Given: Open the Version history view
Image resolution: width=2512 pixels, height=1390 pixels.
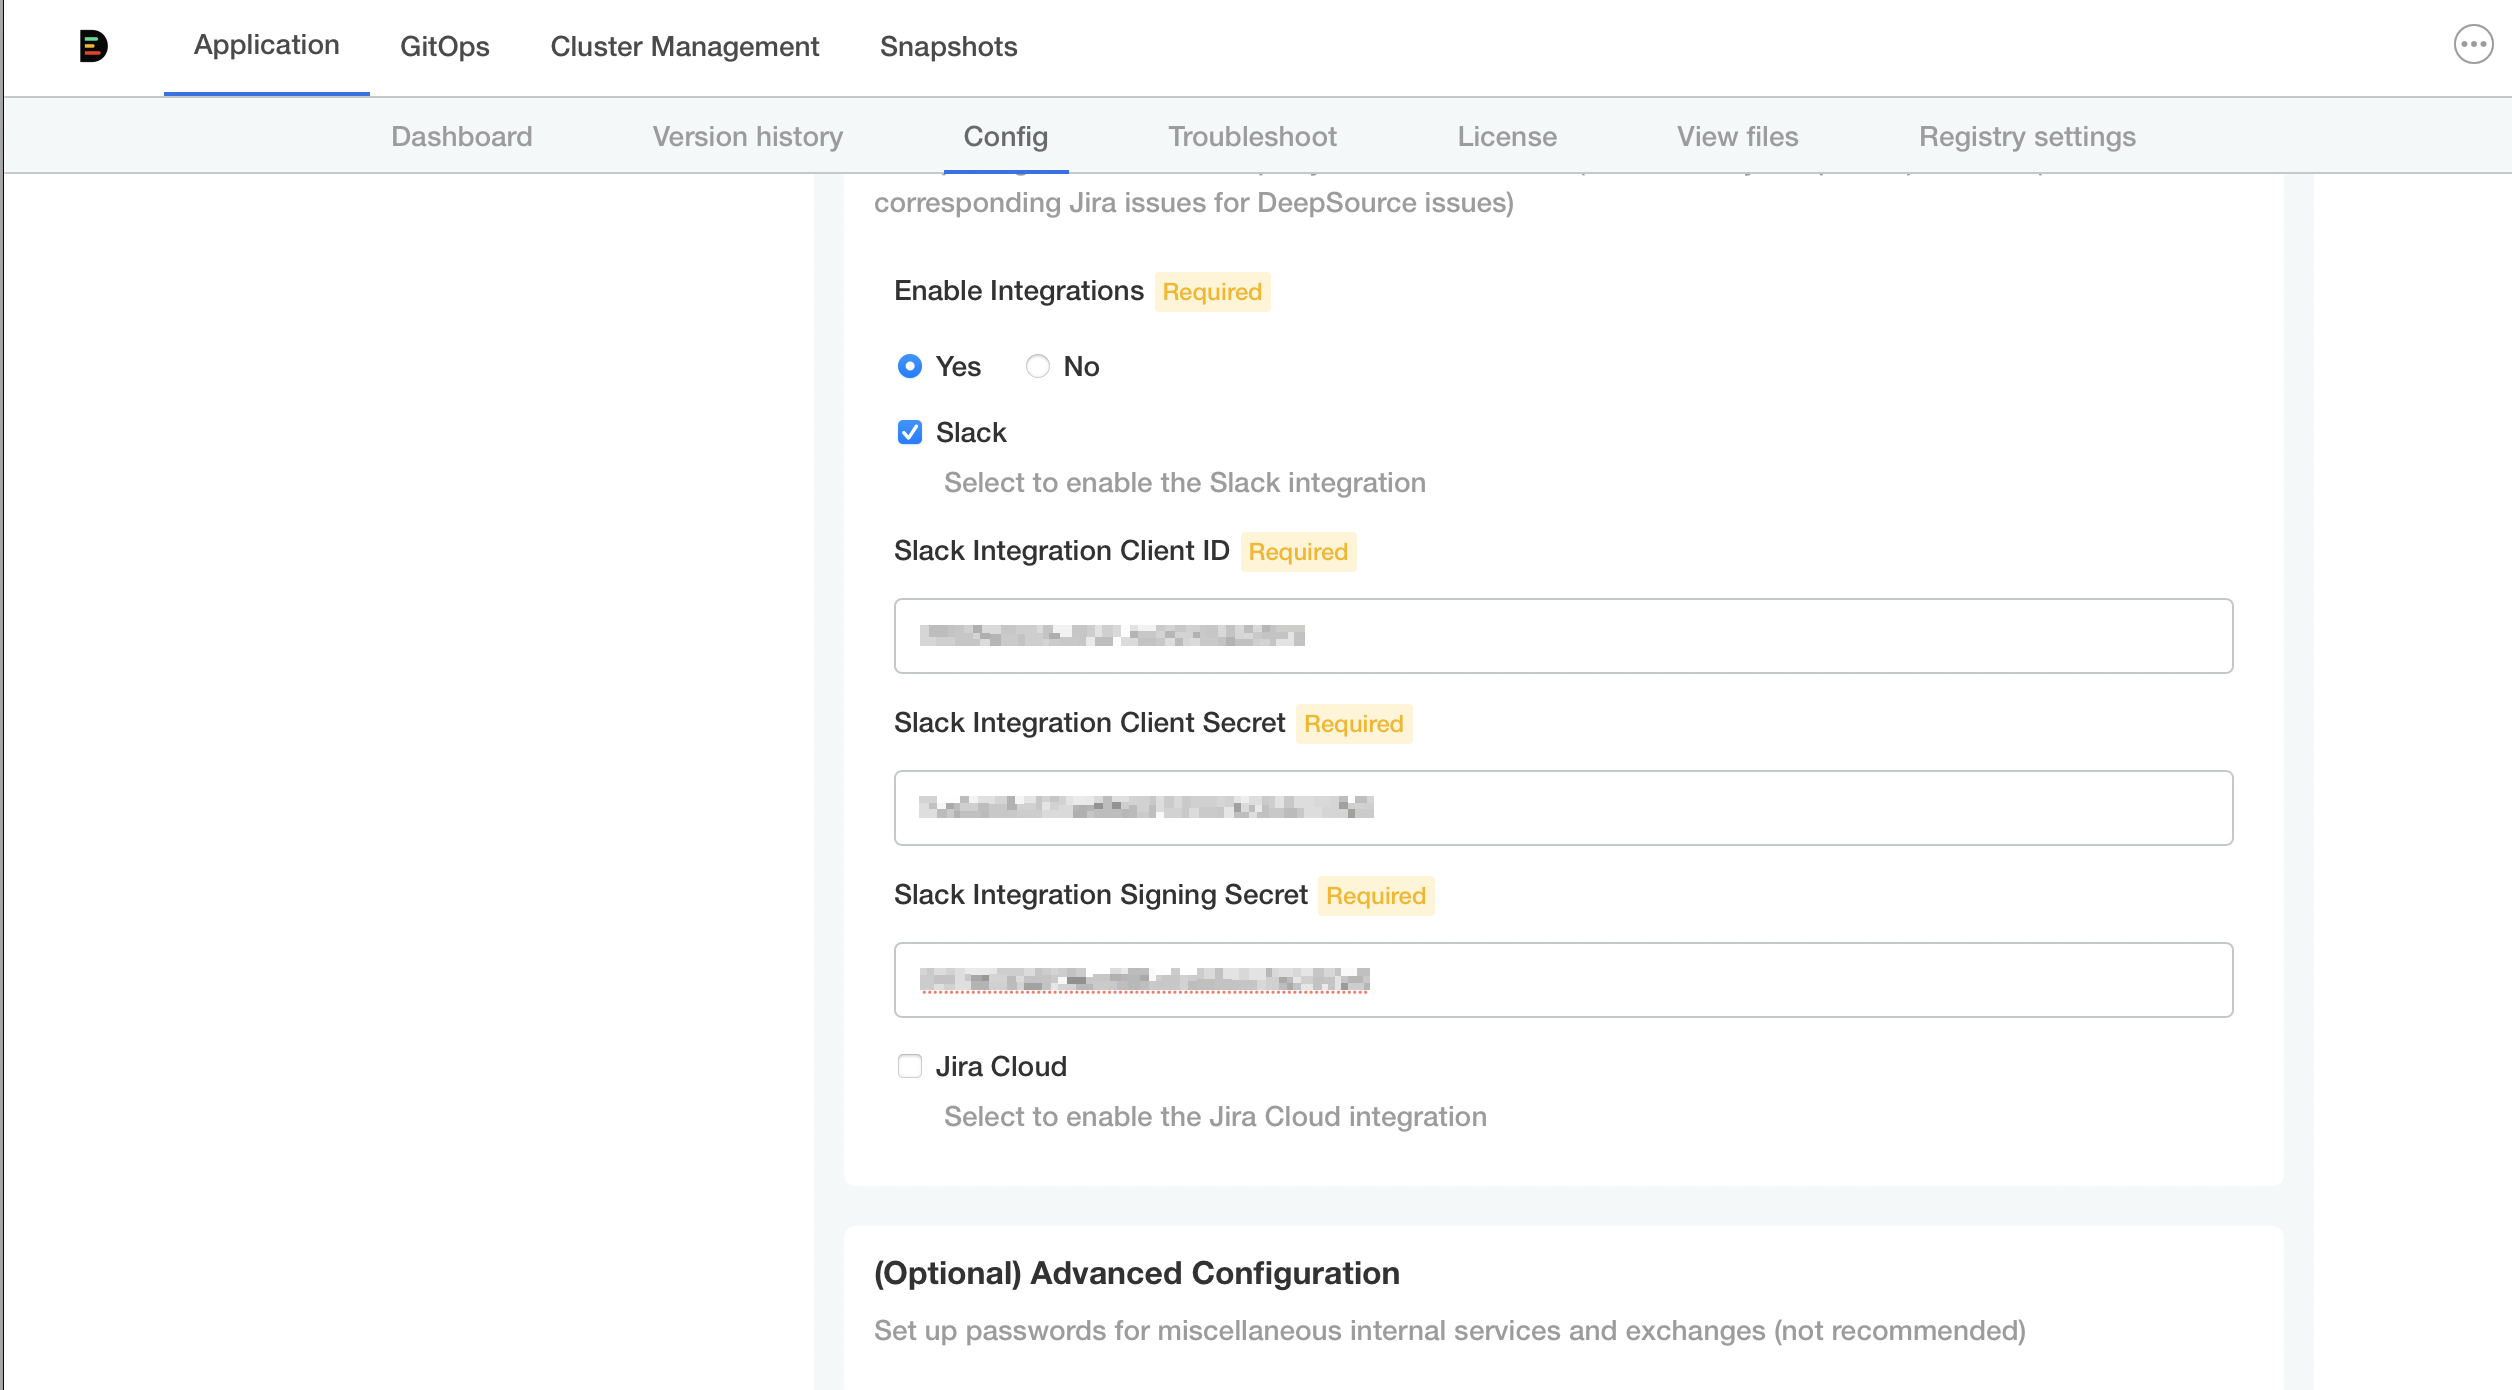Looking at the screenshot, I should pyautogui.click(x=747, y=136).
